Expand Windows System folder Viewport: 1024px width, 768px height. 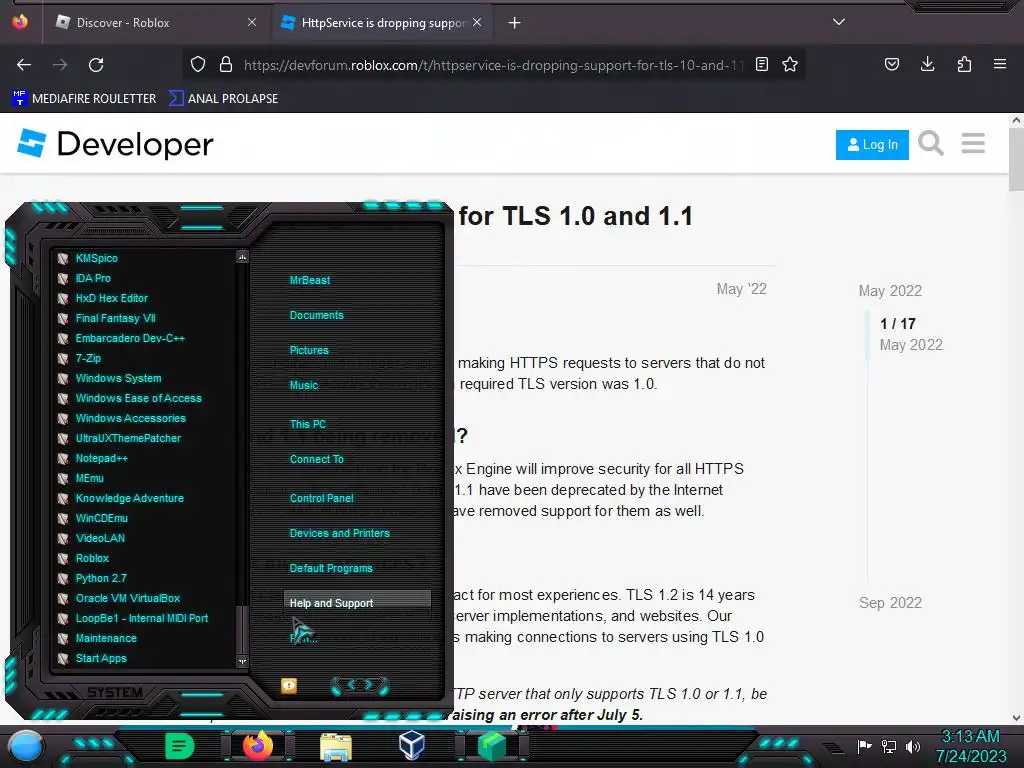click(118, 378)
